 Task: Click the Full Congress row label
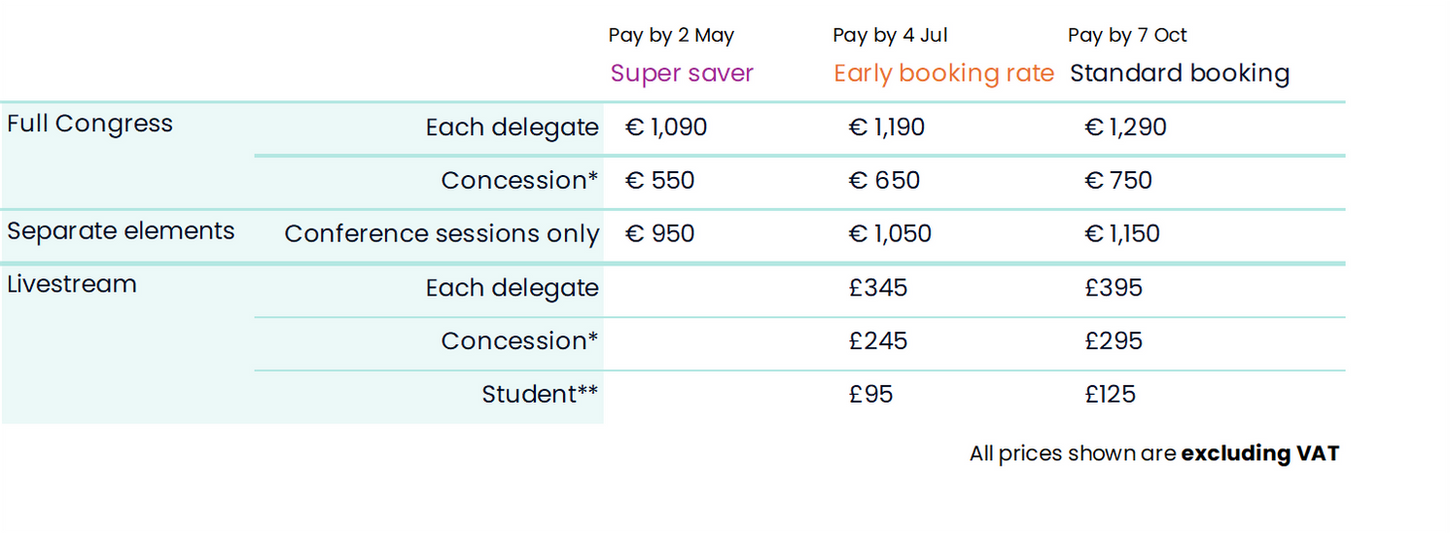point(90,124)
